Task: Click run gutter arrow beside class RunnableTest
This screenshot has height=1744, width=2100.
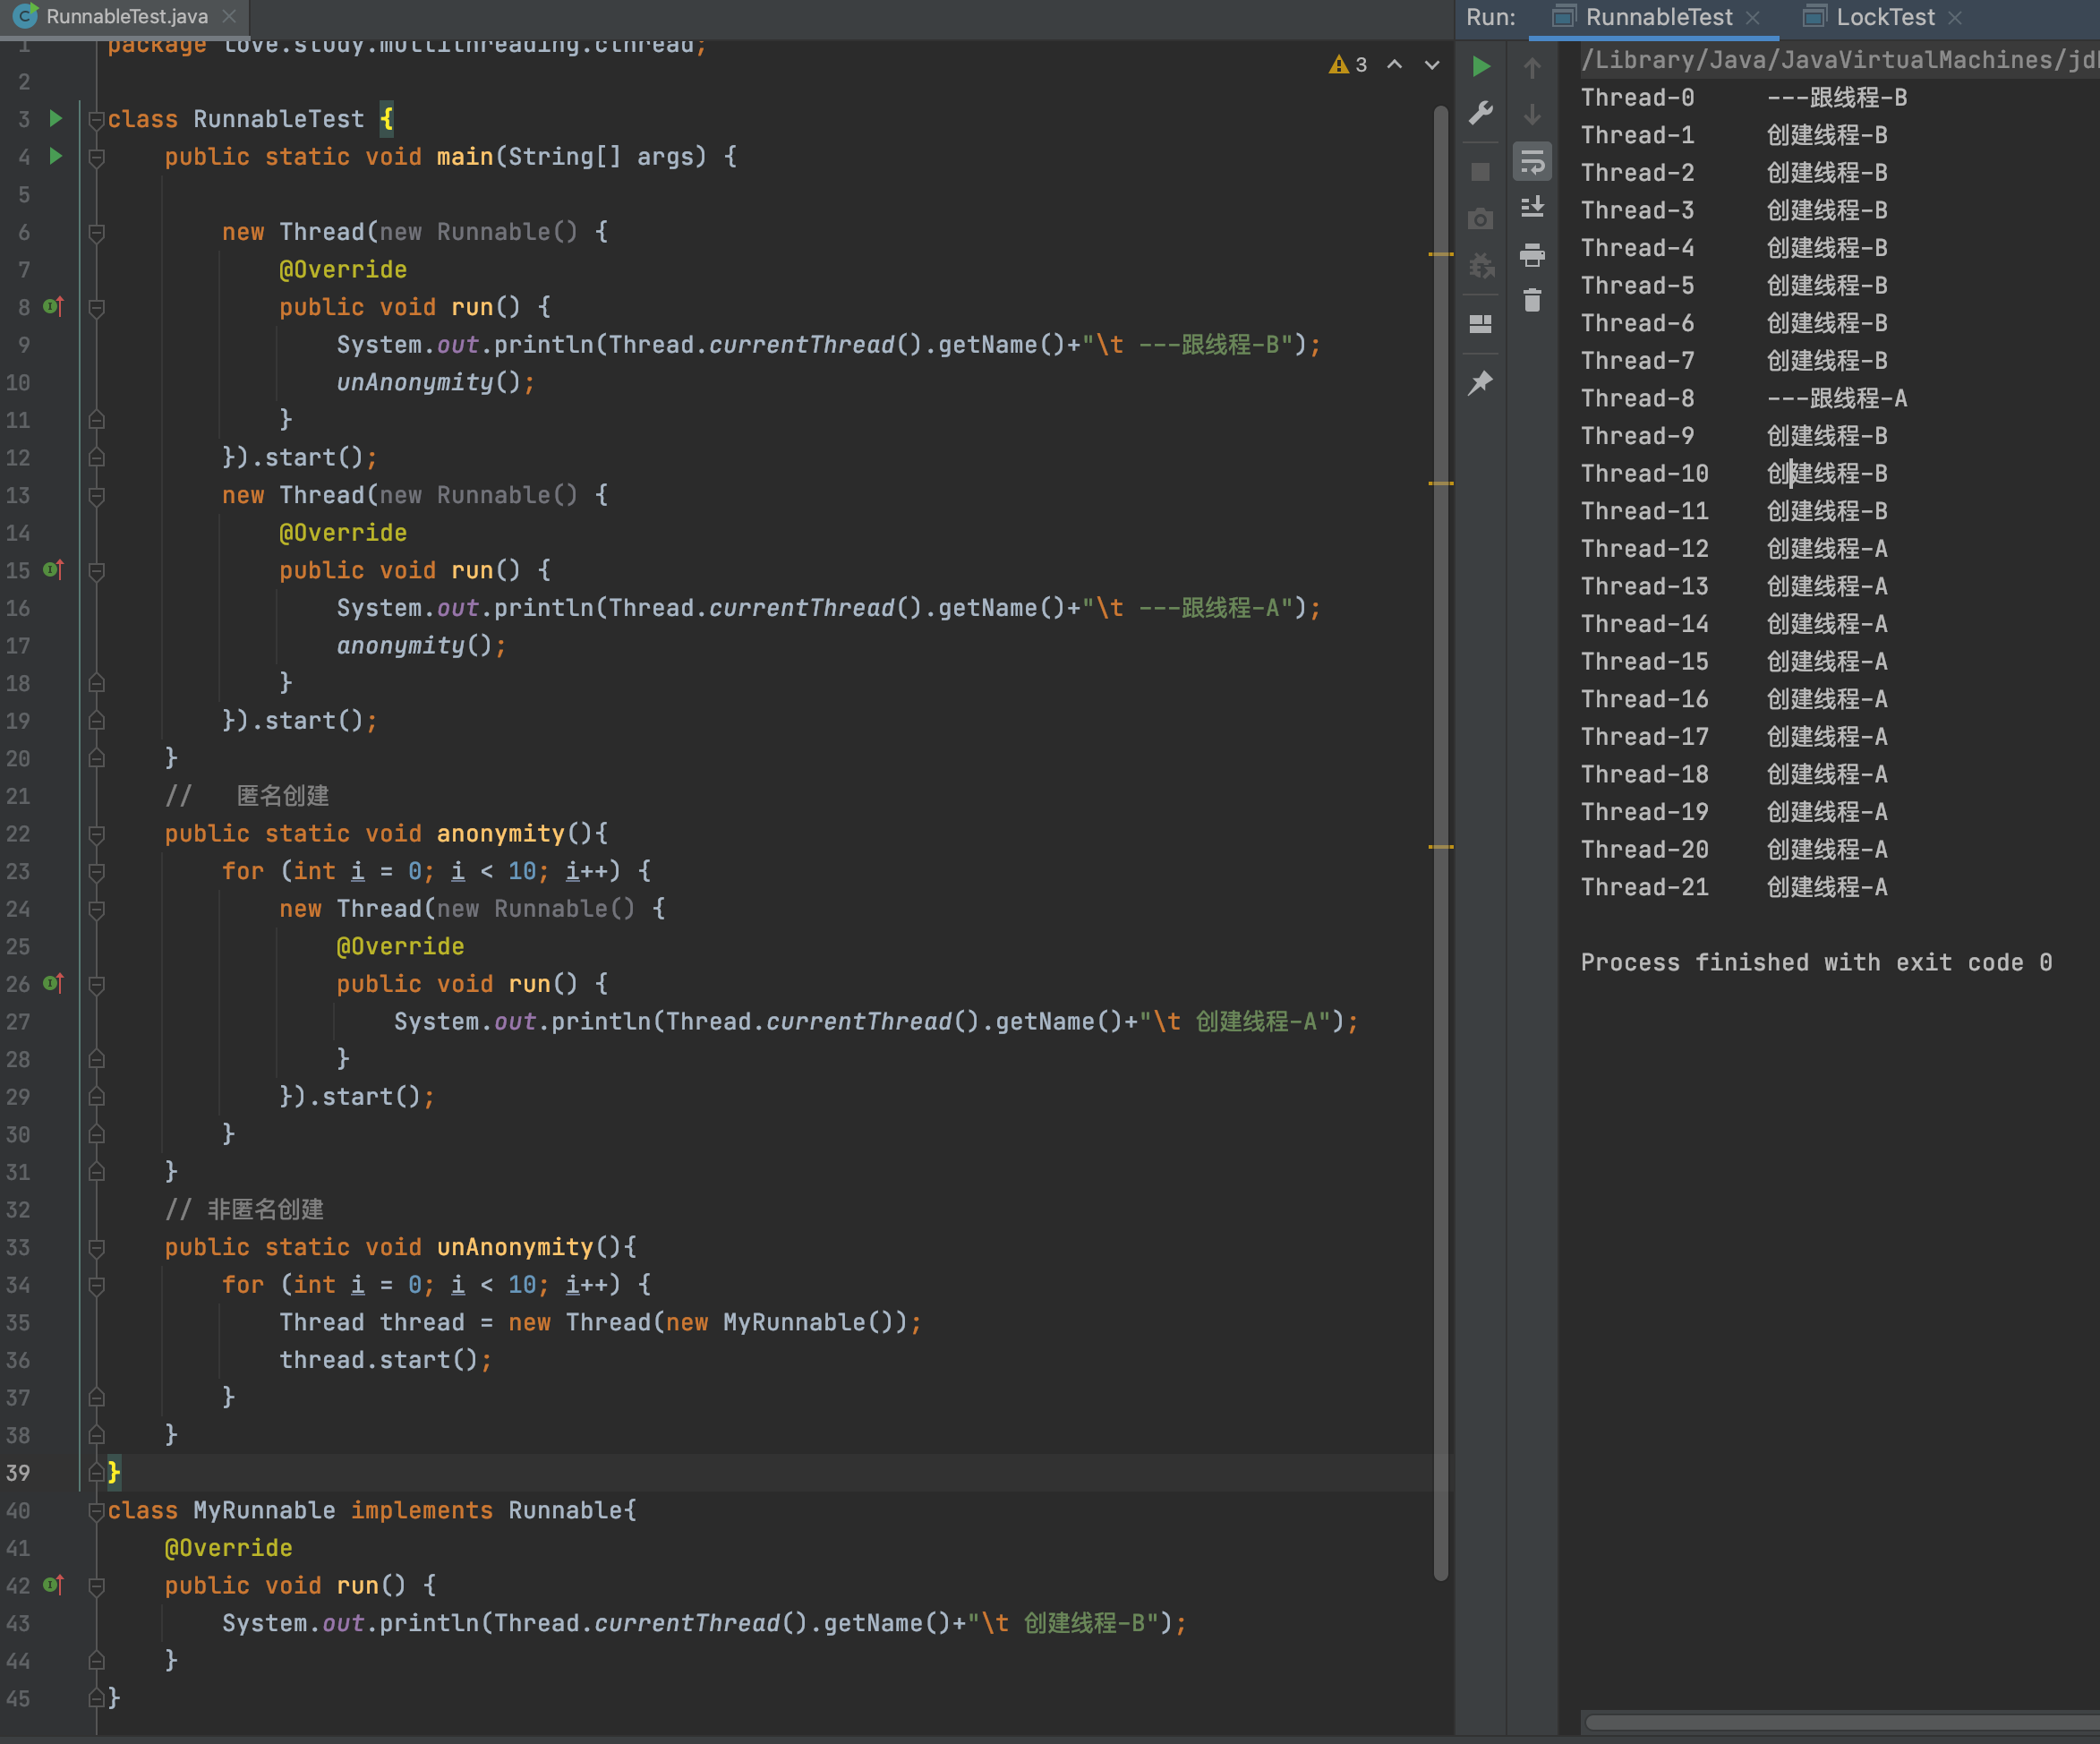Action: pos(56,119)
